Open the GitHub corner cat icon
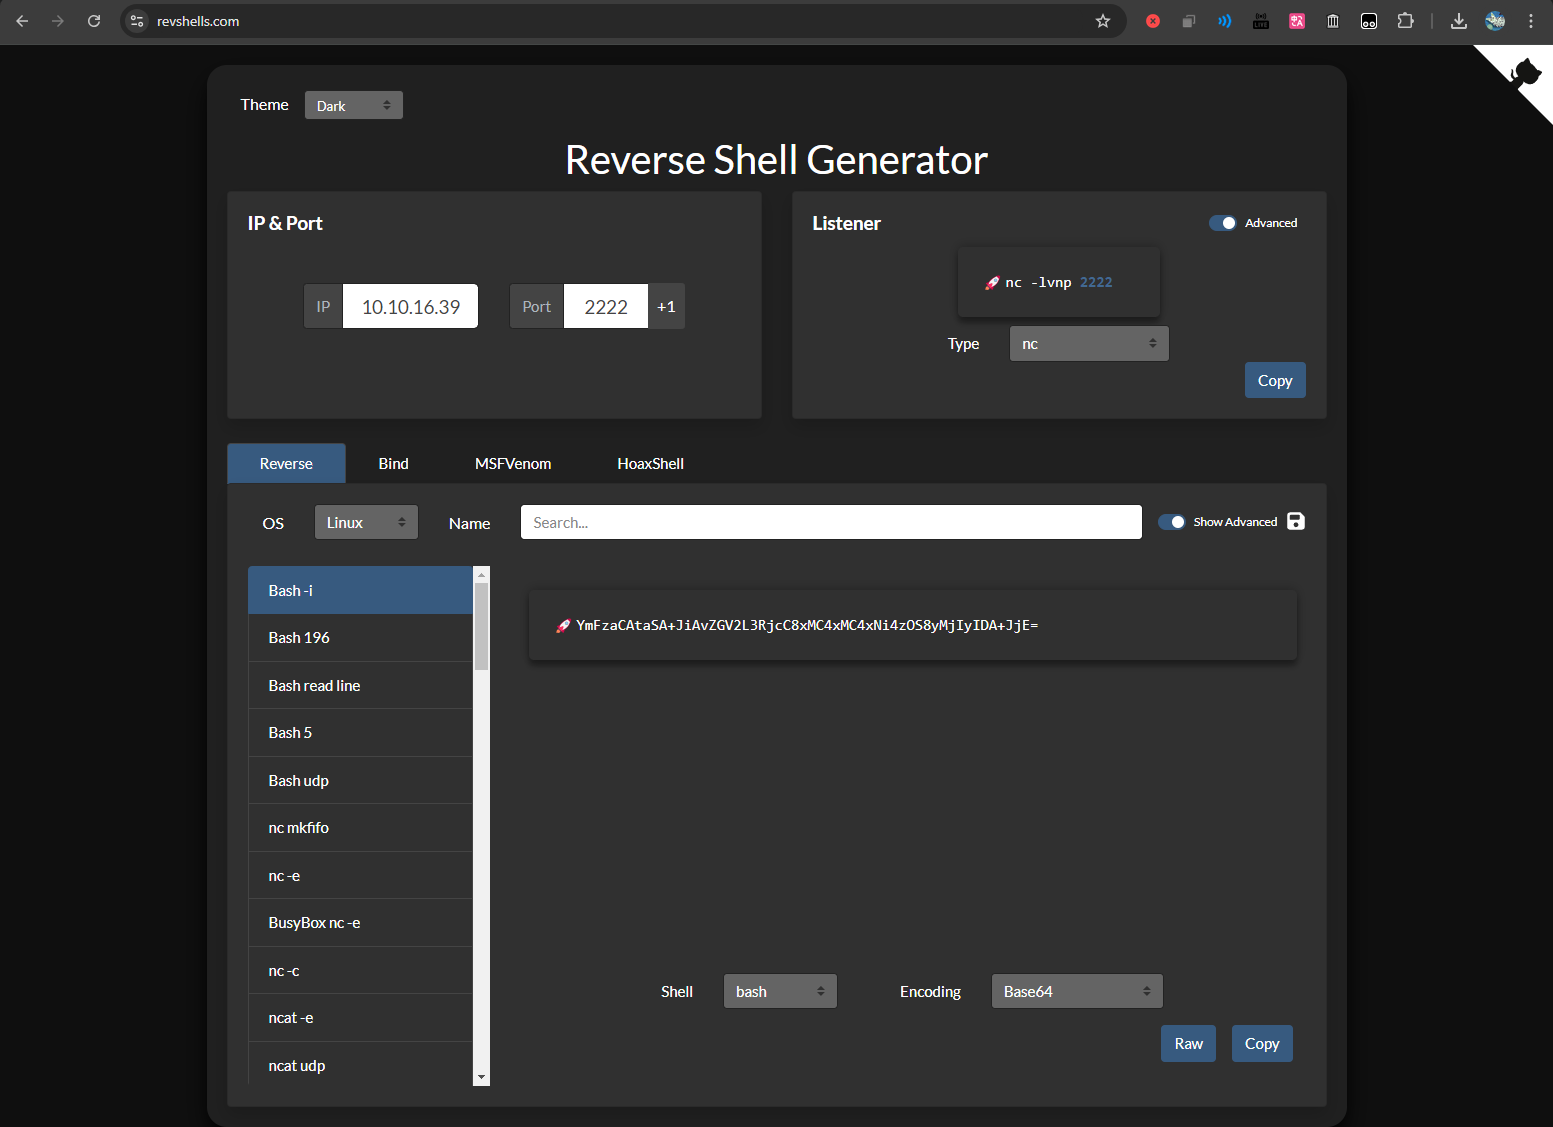This screenshot has width=1553, height=1127. [1524, 73]
